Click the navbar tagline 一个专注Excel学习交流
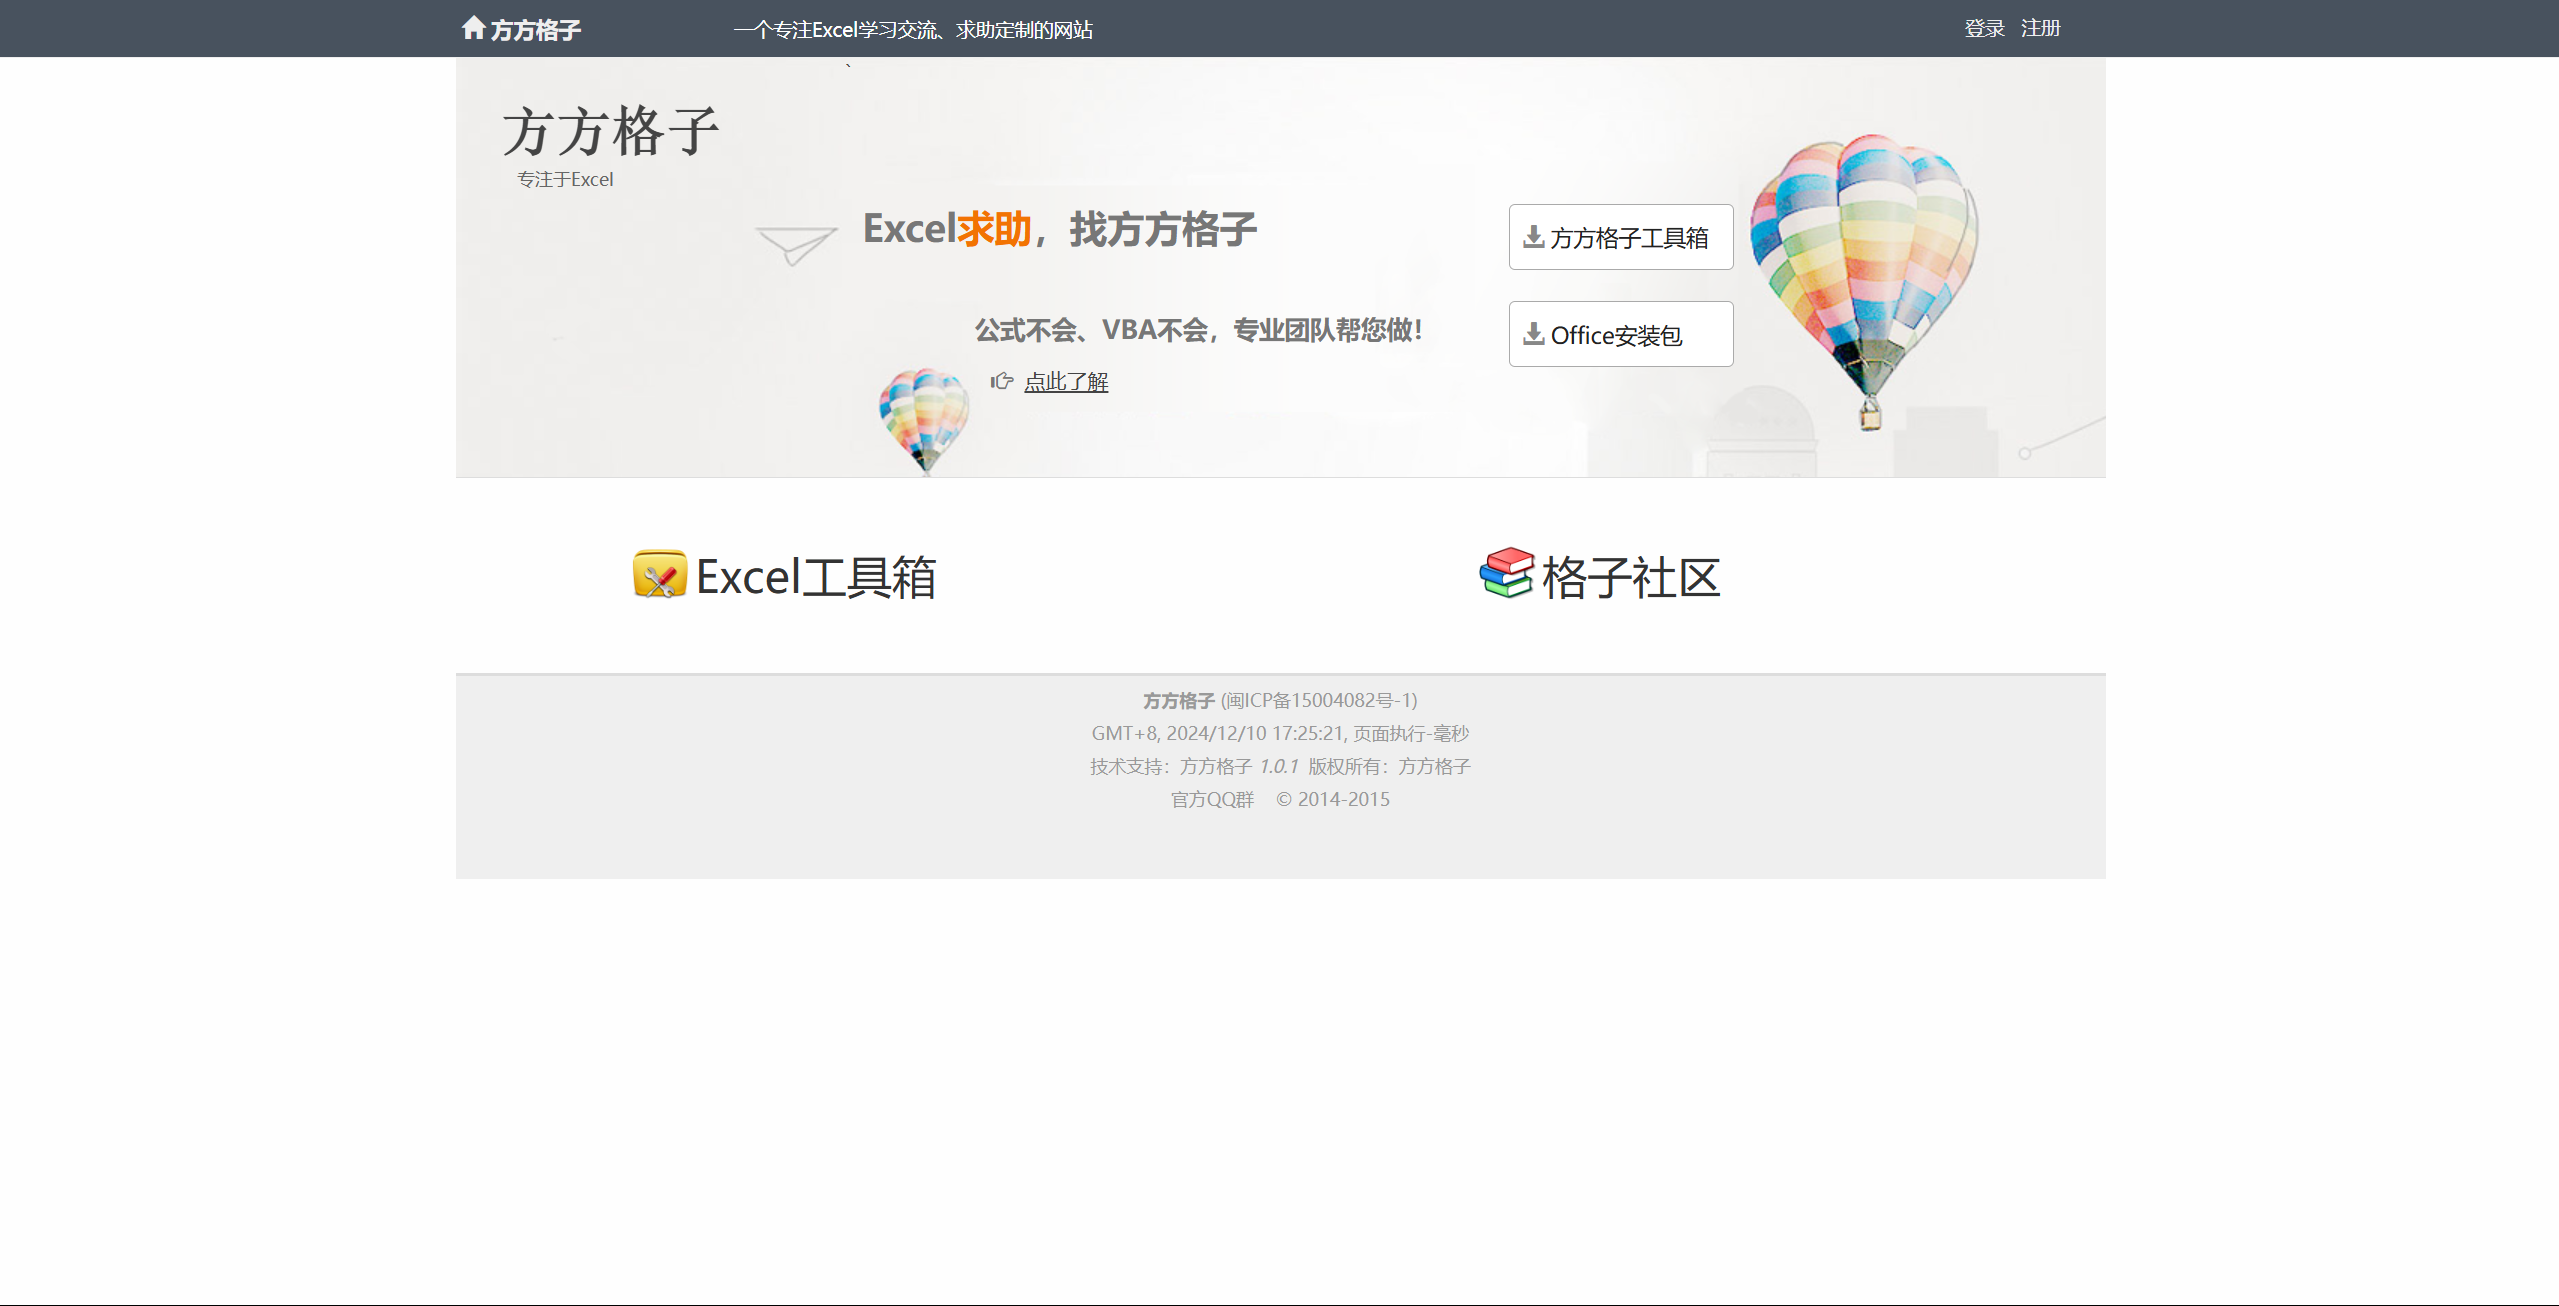 point(913,30)
